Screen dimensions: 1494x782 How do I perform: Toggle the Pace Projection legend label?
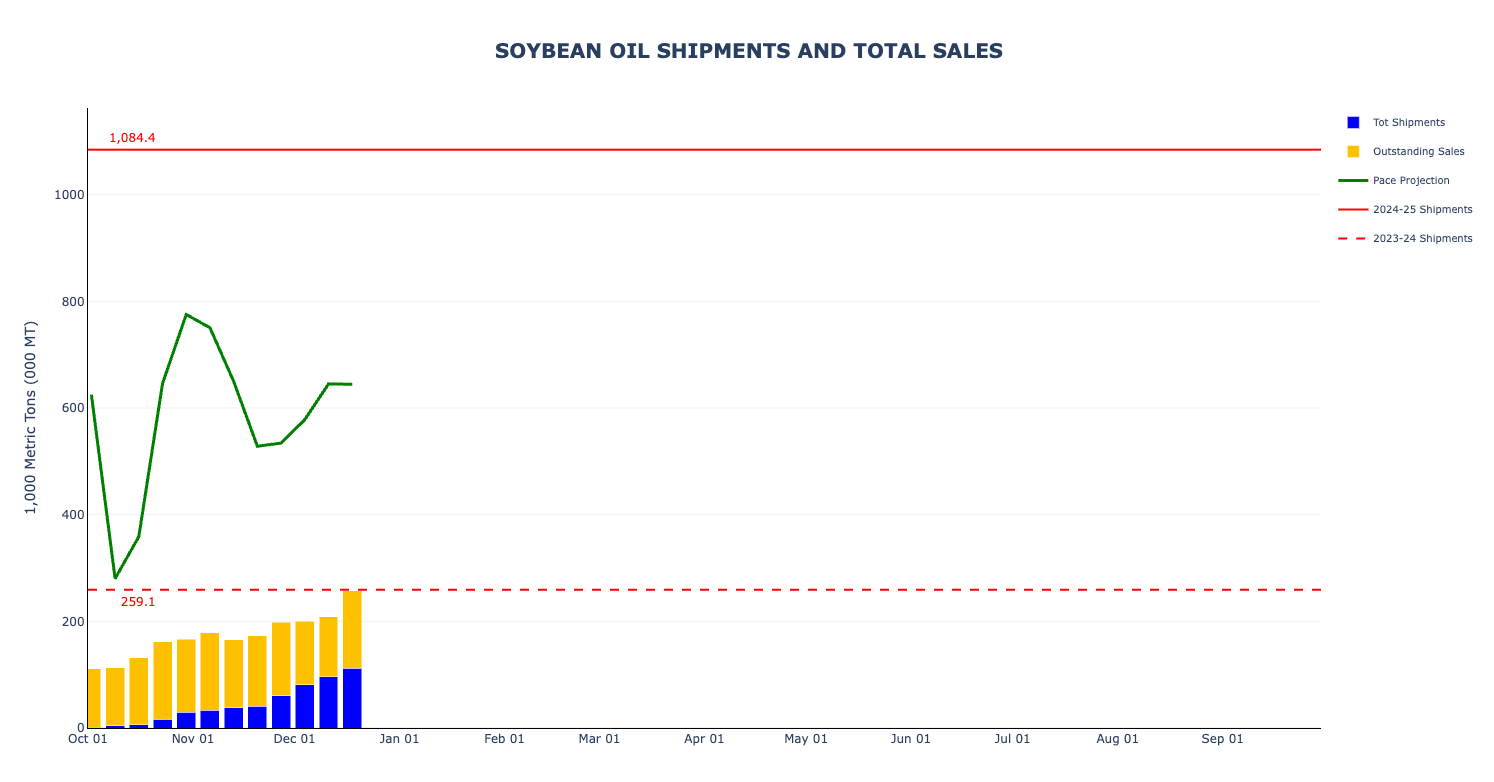[1411, 181]
